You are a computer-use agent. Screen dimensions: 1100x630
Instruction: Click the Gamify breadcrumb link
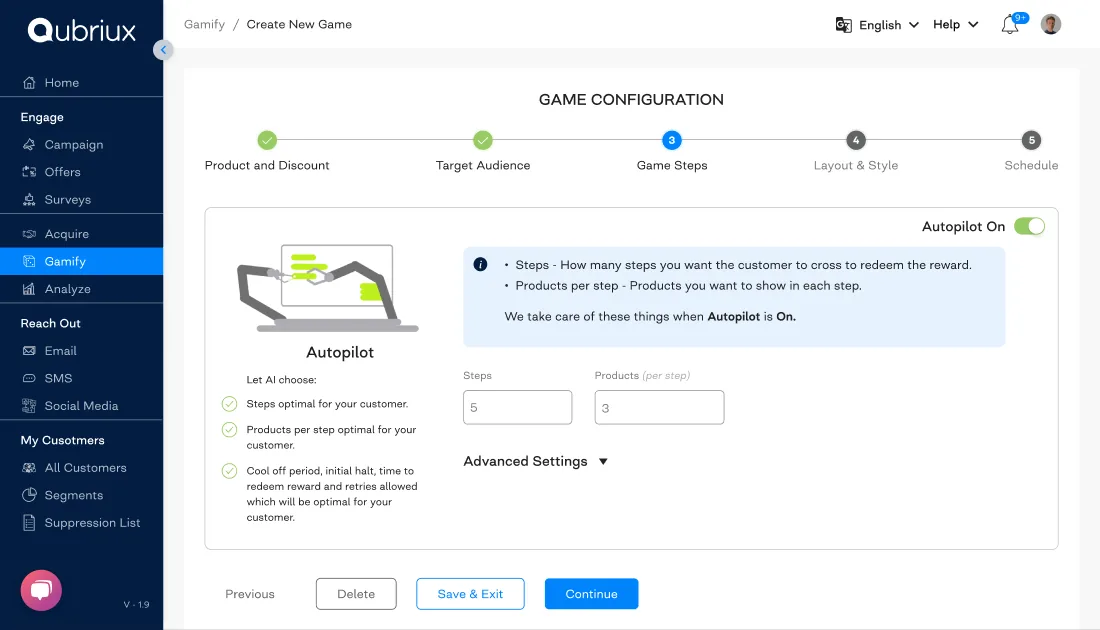click(x=204, y=25)
